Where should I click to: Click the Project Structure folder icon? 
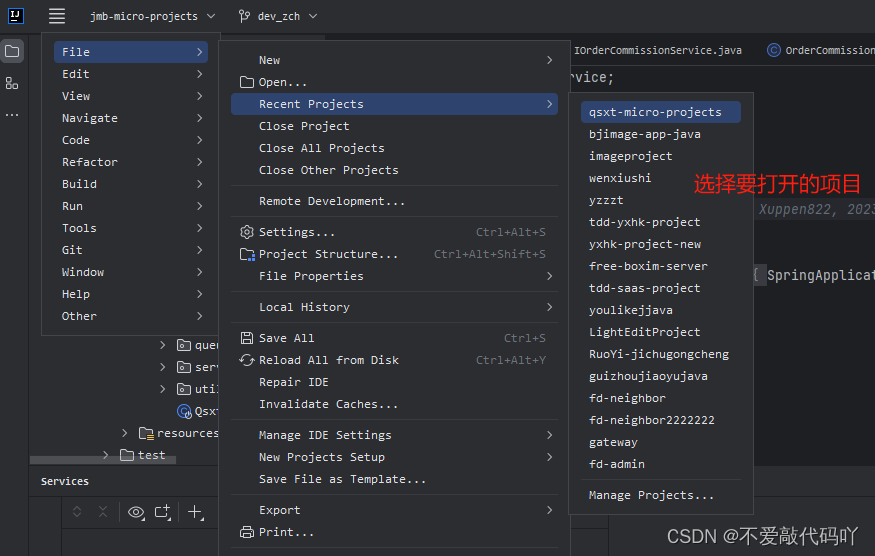pos(247,255)
